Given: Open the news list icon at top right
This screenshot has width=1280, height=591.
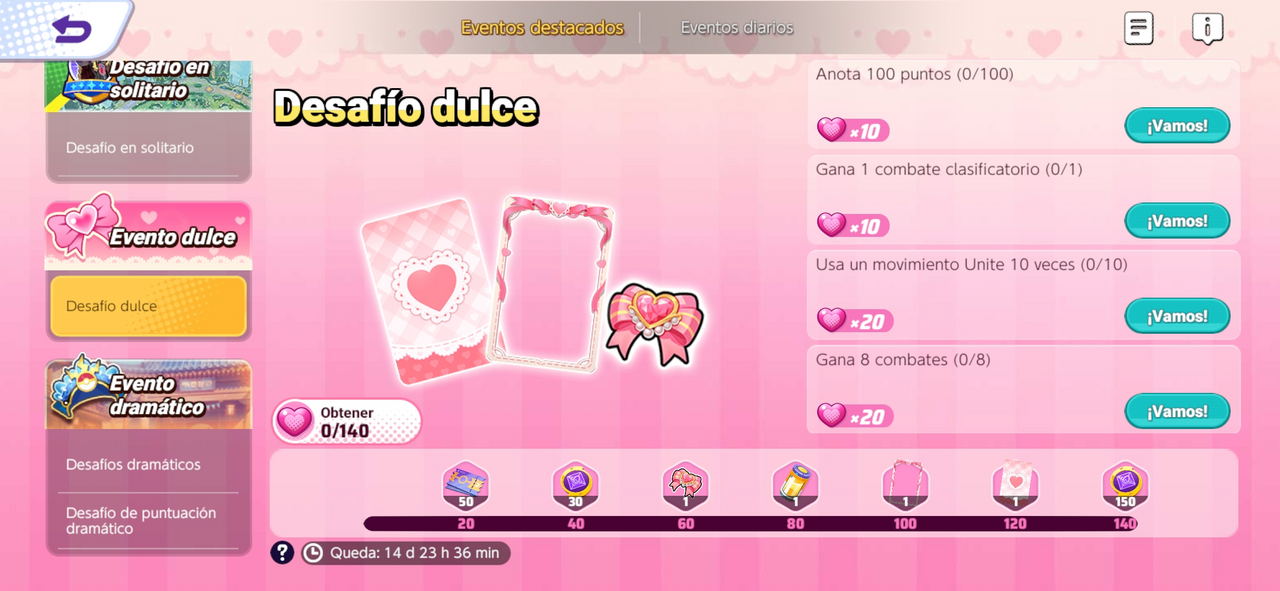Looking at the screenshot, I should click(1138, 28).
